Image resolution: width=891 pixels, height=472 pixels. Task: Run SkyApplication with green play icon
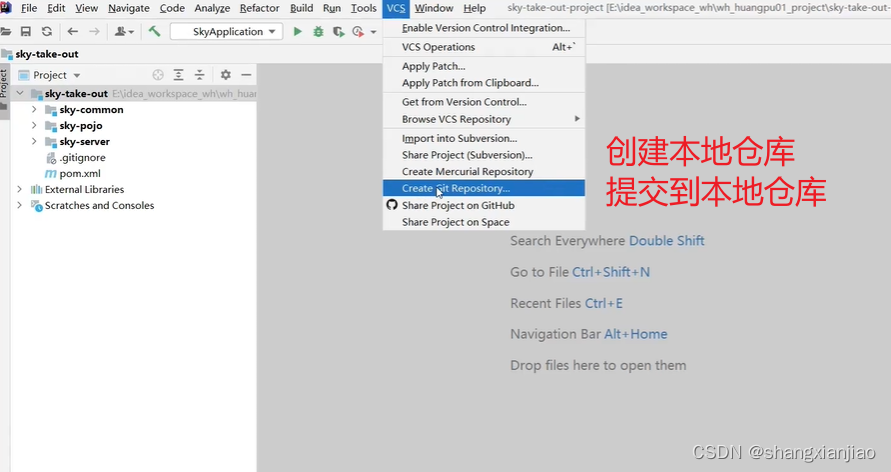[x=297, y=31]
